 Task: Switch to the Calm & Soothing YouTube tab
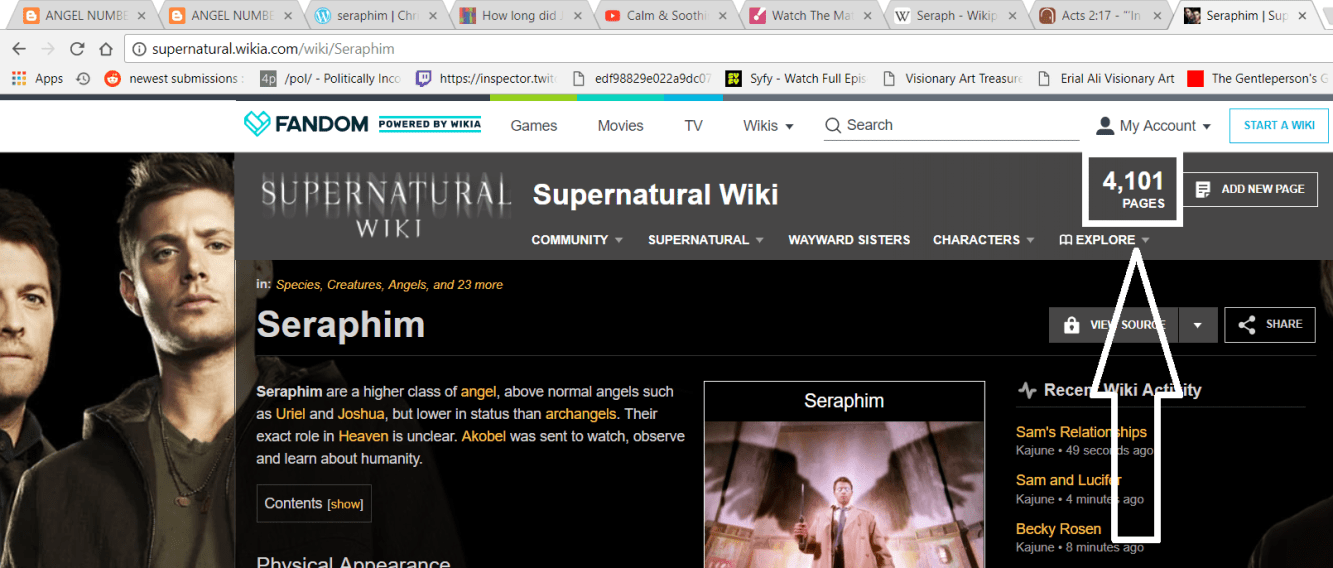666,15
